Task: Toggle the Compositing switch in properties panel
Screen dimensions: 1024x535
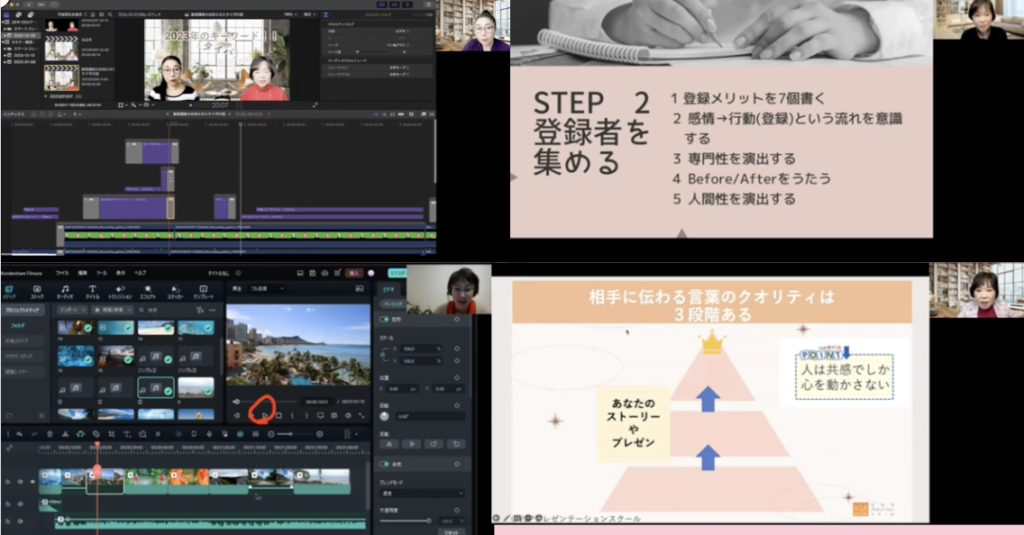Action: tap(381, 465)
